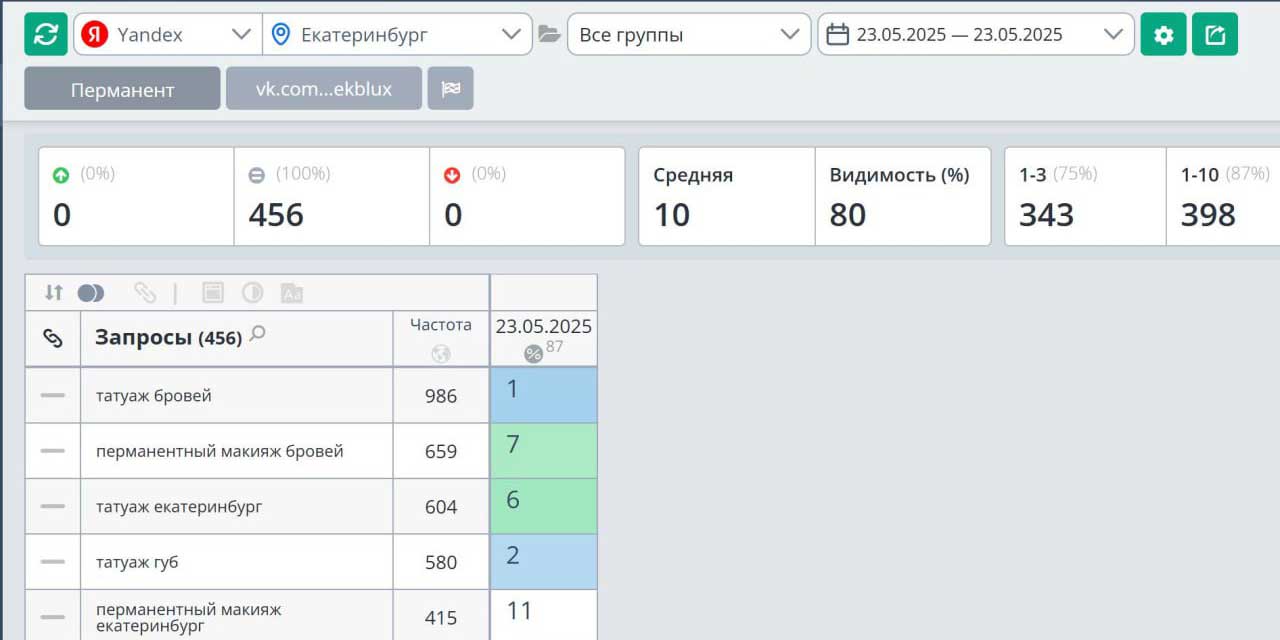The height and width of the screenshot is (640, 1280).
Task: Open the date range picker 23.05.2025
Action: point(975,34)
